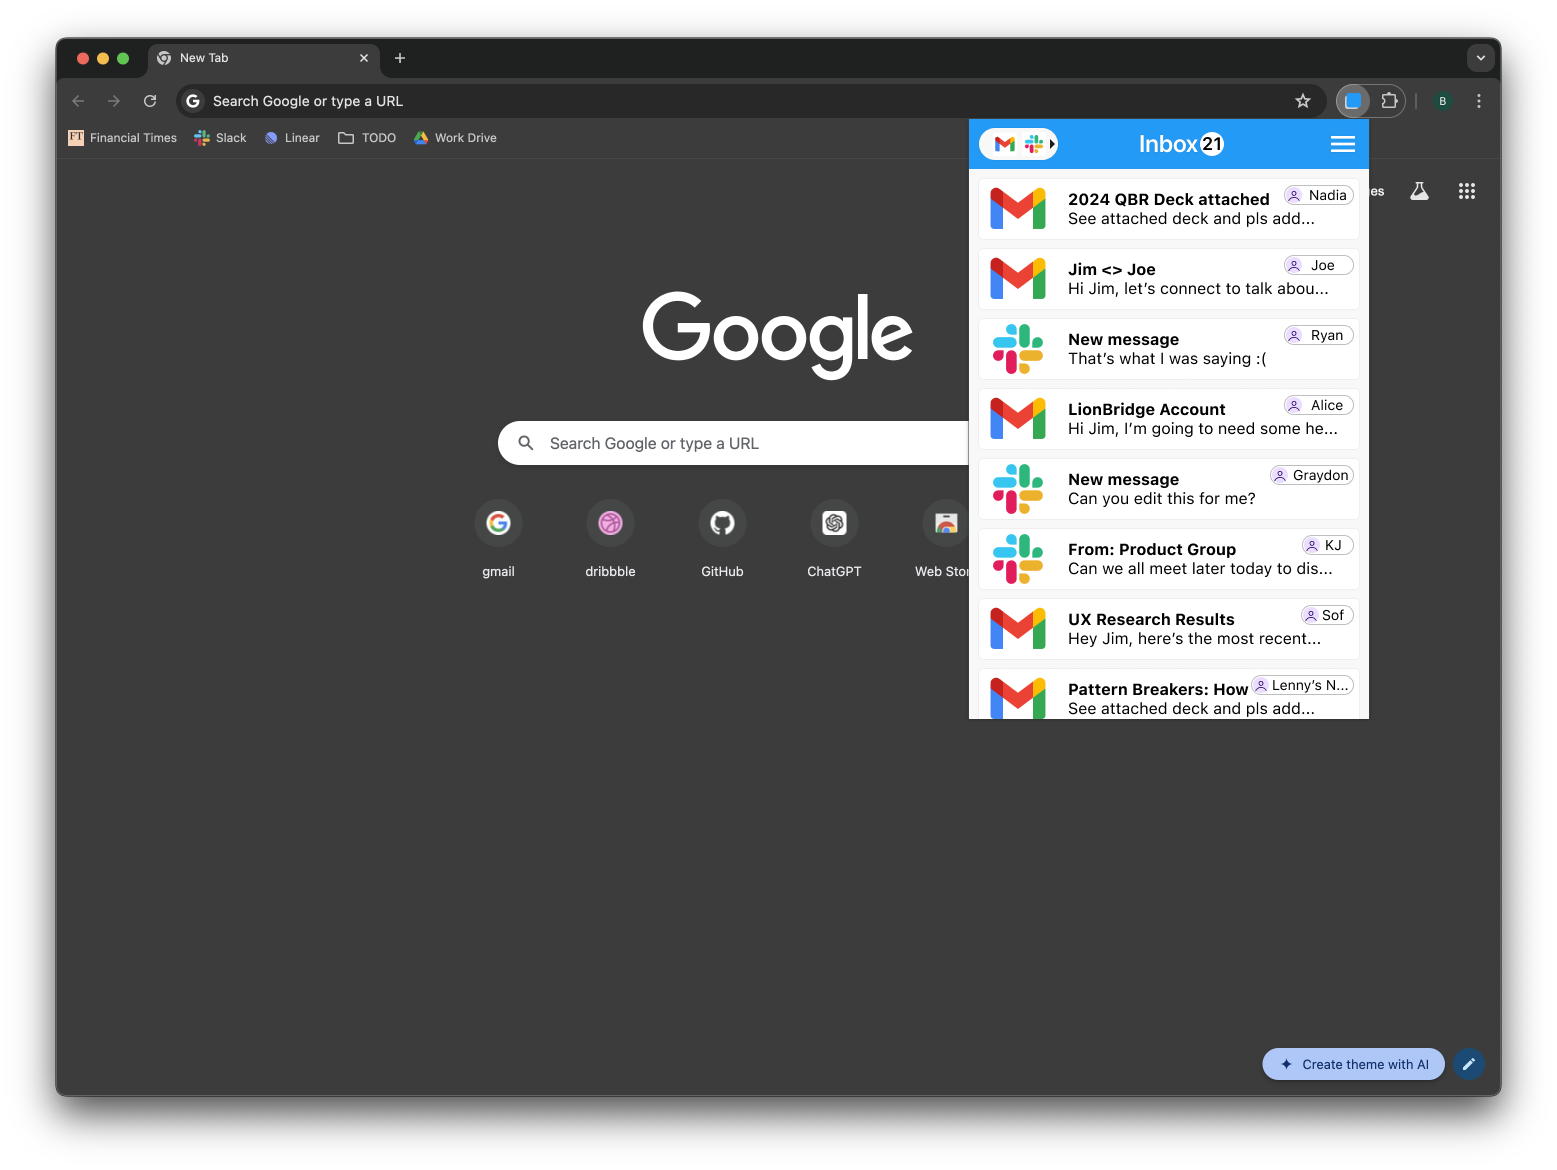Open Work Drive bookmark

(x=455, y=138)
